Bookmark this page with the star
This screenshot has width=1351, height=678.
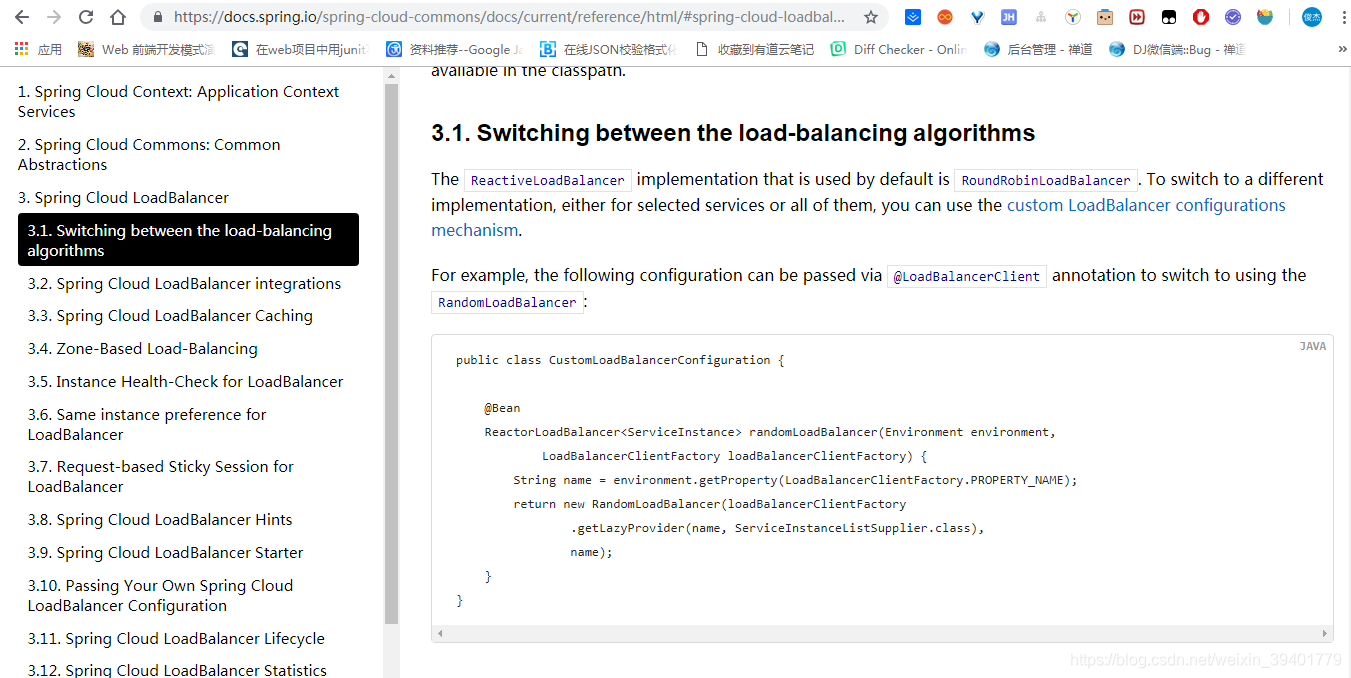[871, 17]
